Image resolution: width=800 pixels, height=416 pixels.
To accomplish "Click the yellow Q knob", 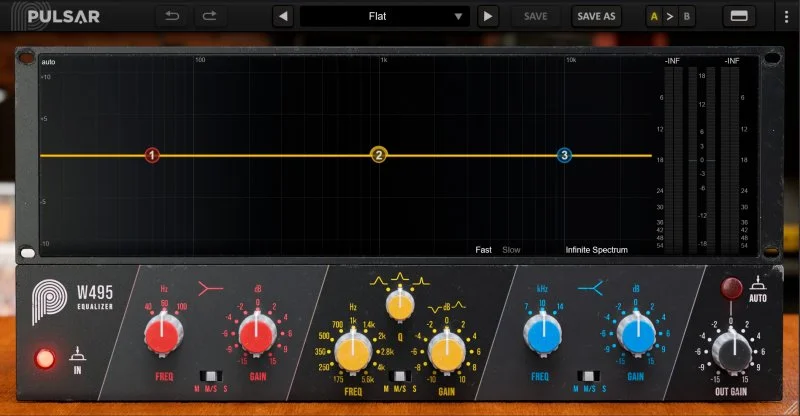I will [x=400, y=305].
